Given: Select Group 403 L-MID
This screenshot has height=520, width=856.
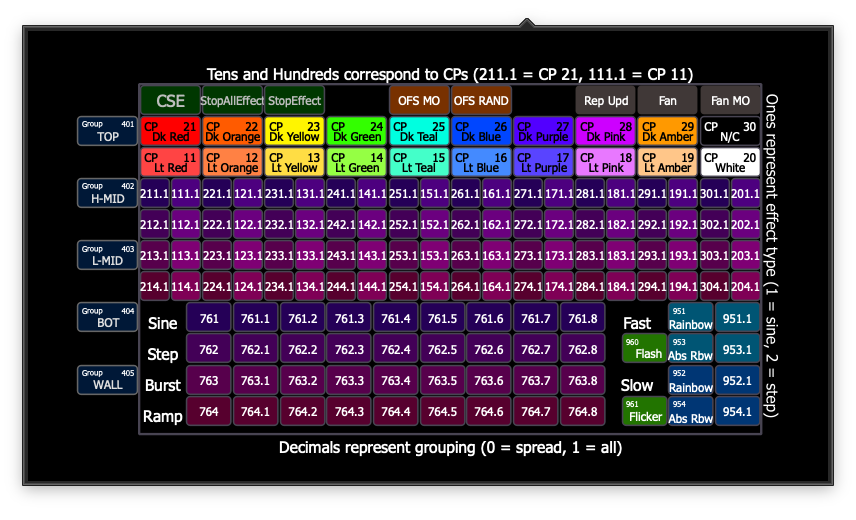Looking at the screenshot, I should (108, 255).
